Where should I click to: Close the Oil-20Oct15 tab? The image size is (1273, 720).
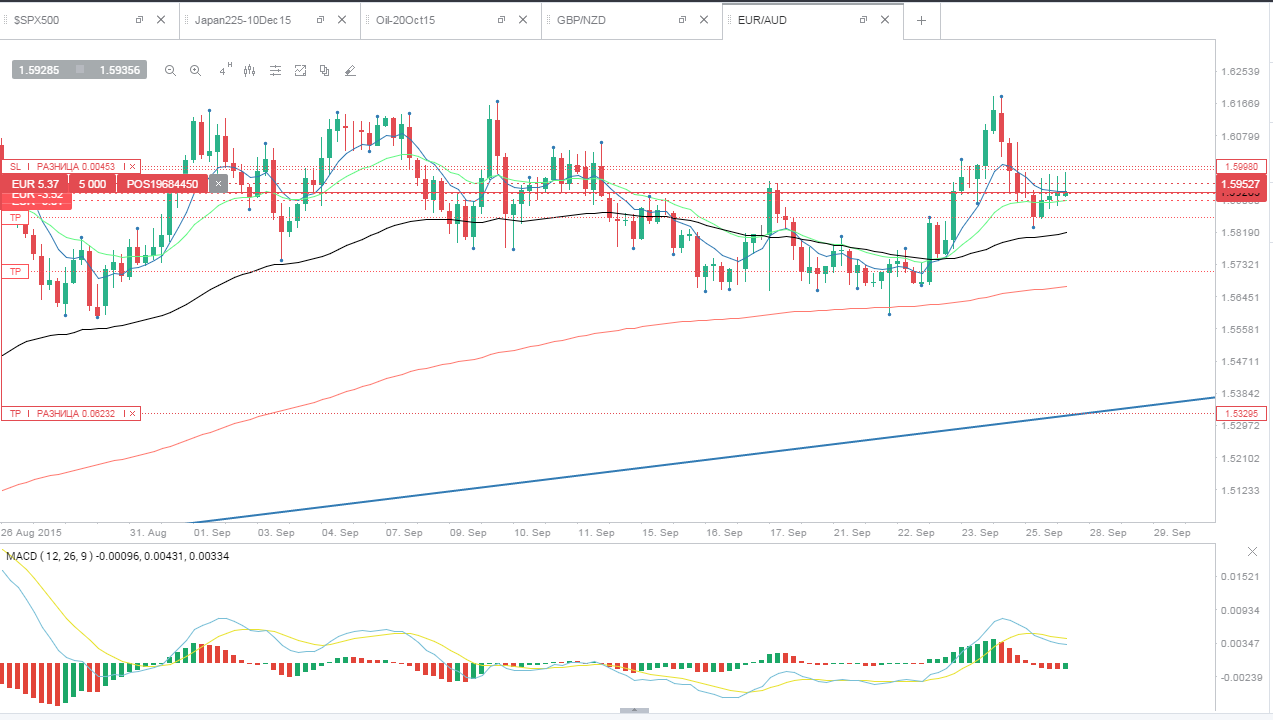pyautogui.click(x=523, y=20)
